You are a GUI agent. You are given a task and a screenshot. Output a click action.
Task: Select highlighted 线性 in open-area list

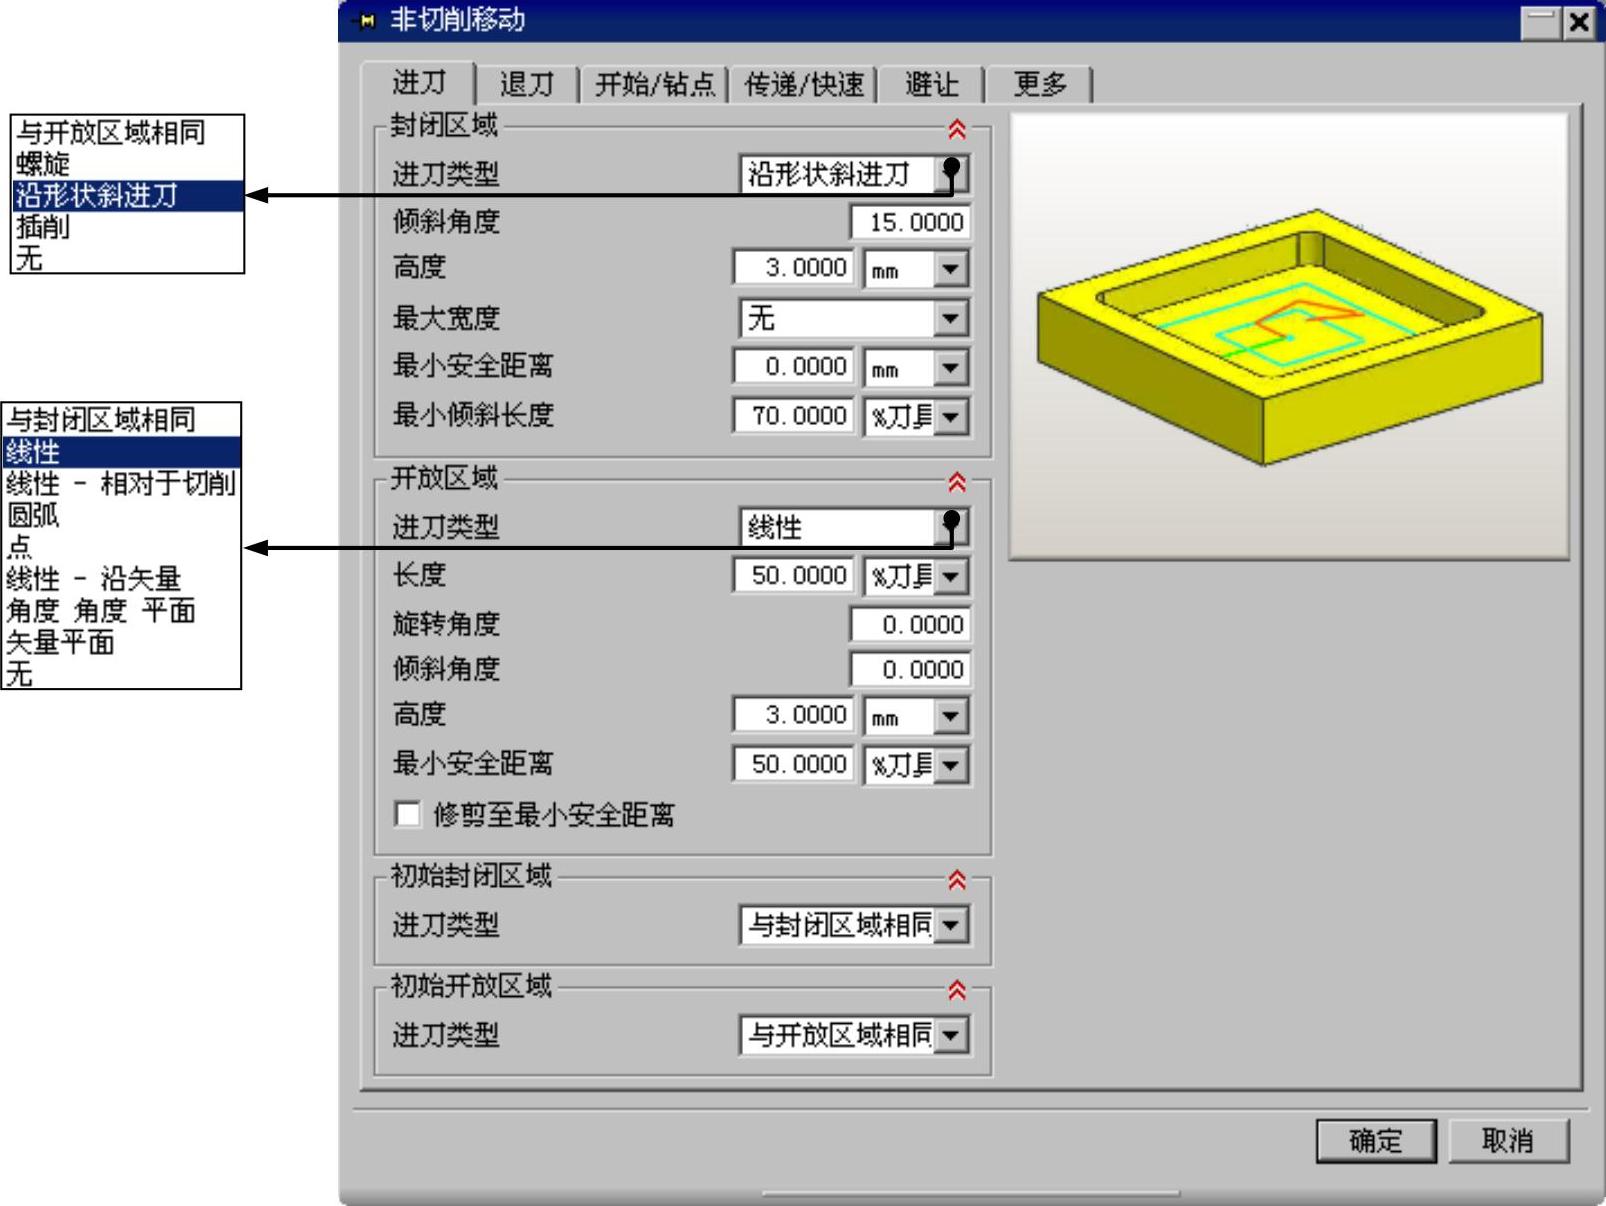(x=121, y=452)
